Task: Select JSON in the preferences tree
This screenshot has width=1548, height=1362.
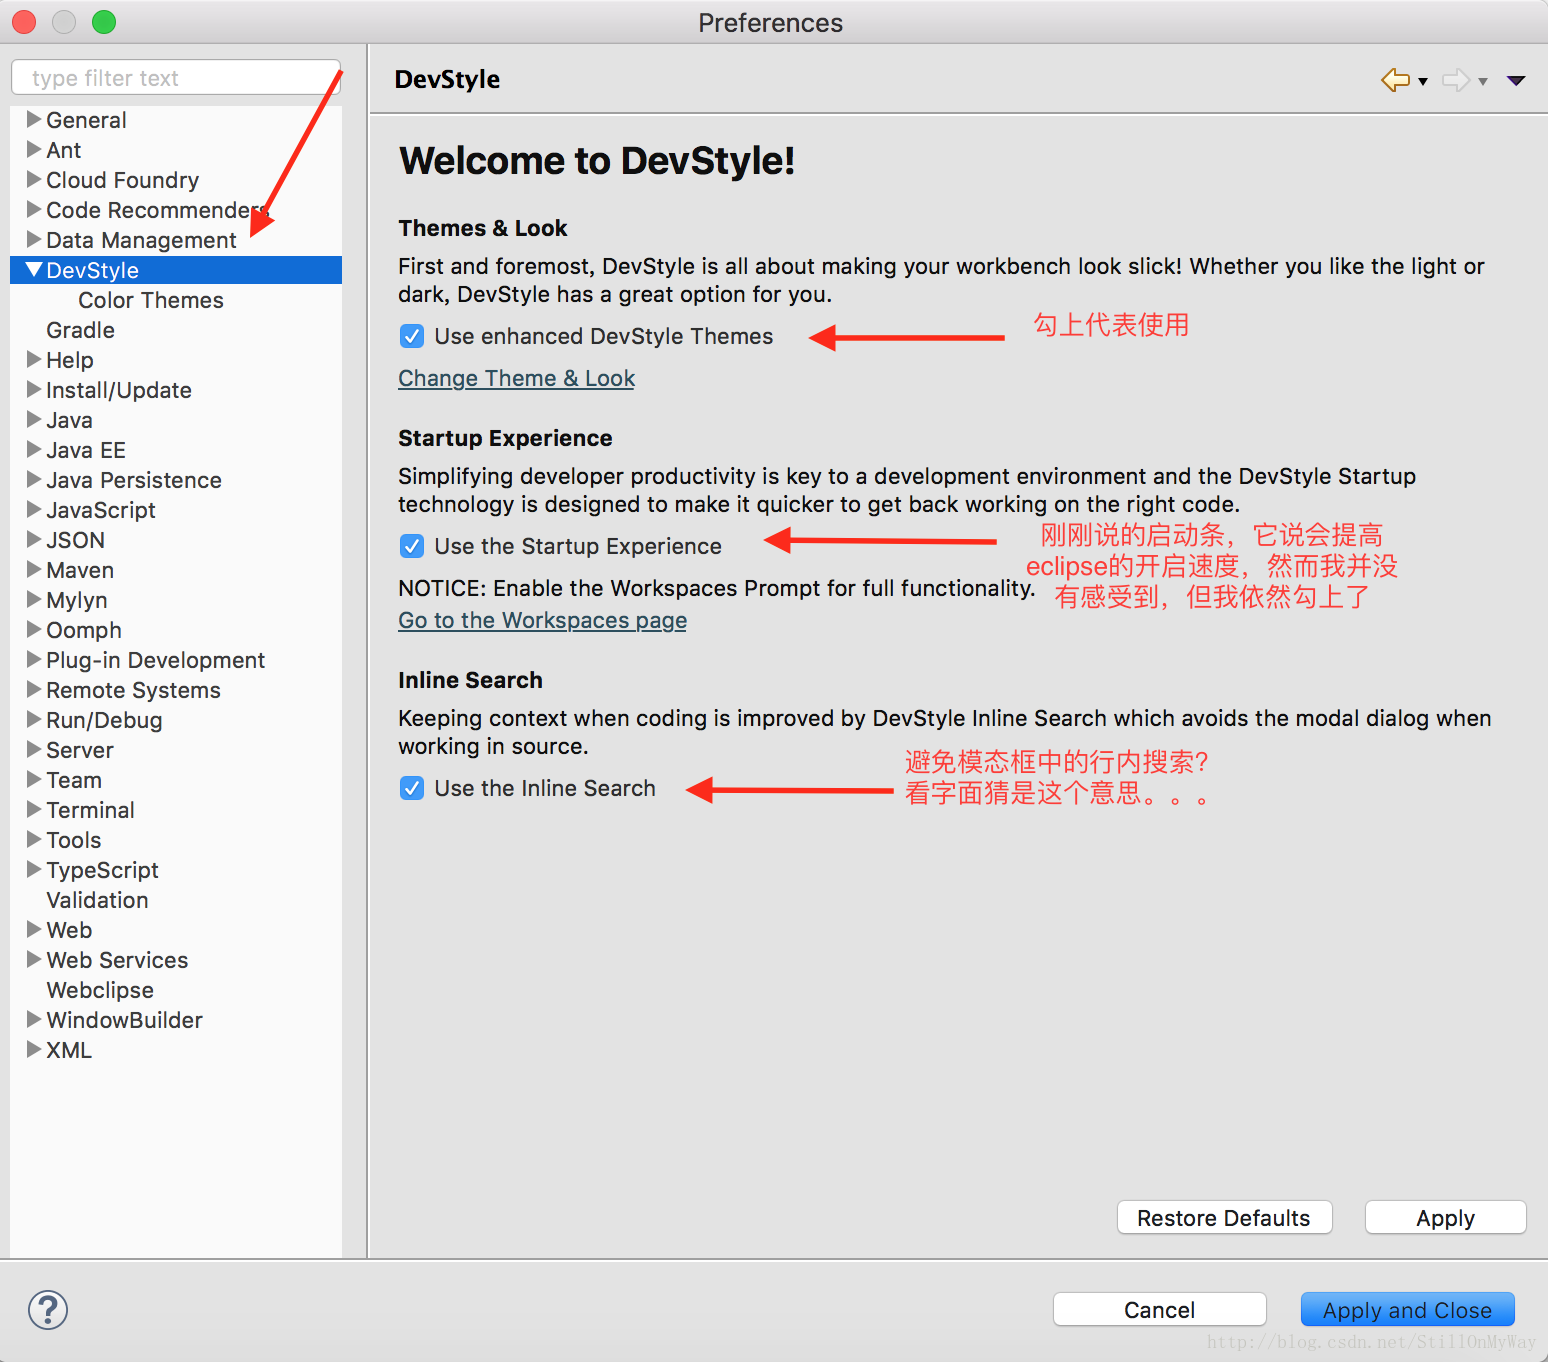Action: coord(75,540)
